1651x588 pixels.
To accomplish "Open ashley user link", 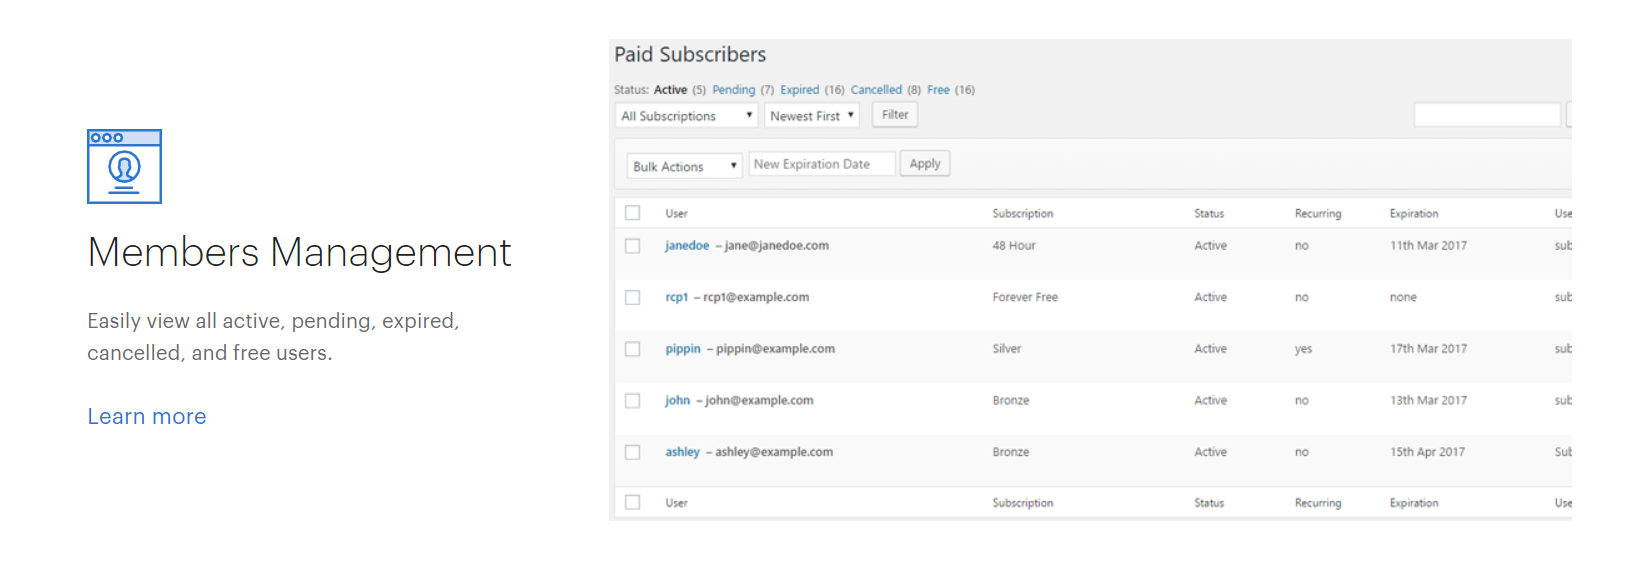I will (683, 452).
